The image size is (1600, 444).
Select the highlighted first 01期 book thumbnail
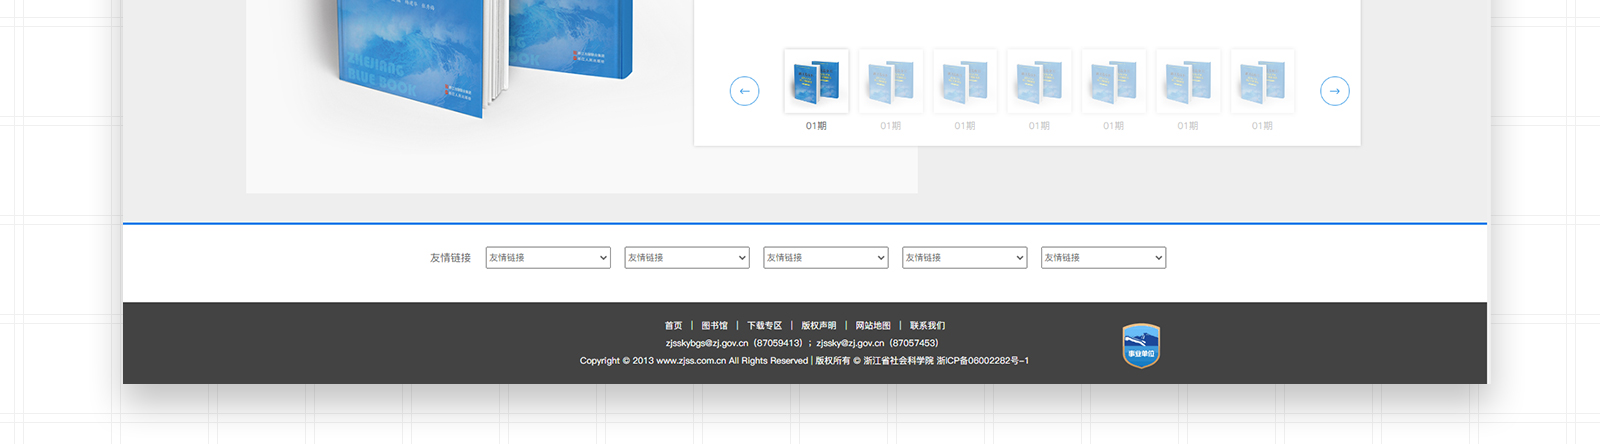816,81
